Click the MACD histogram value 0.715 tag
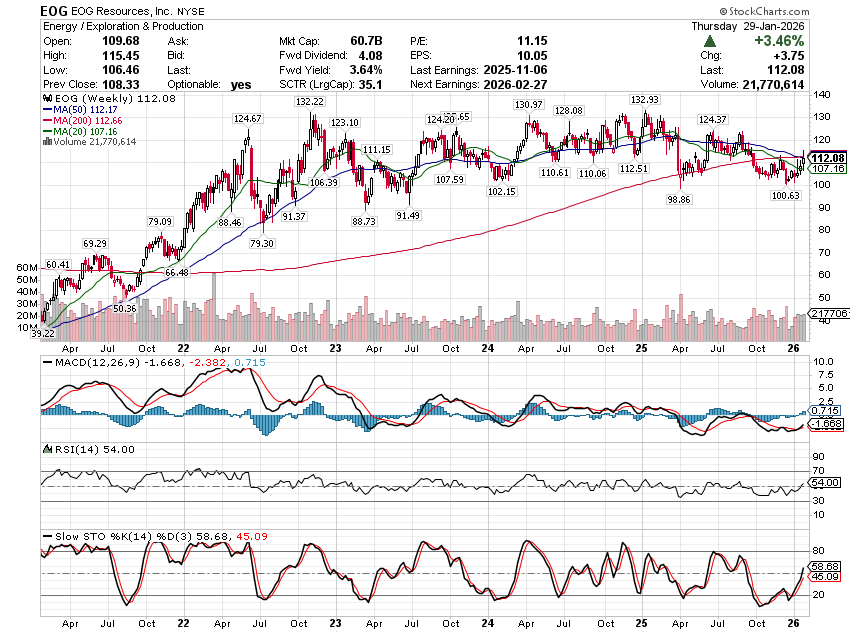The image size is (850, 633). coord(826,411)
